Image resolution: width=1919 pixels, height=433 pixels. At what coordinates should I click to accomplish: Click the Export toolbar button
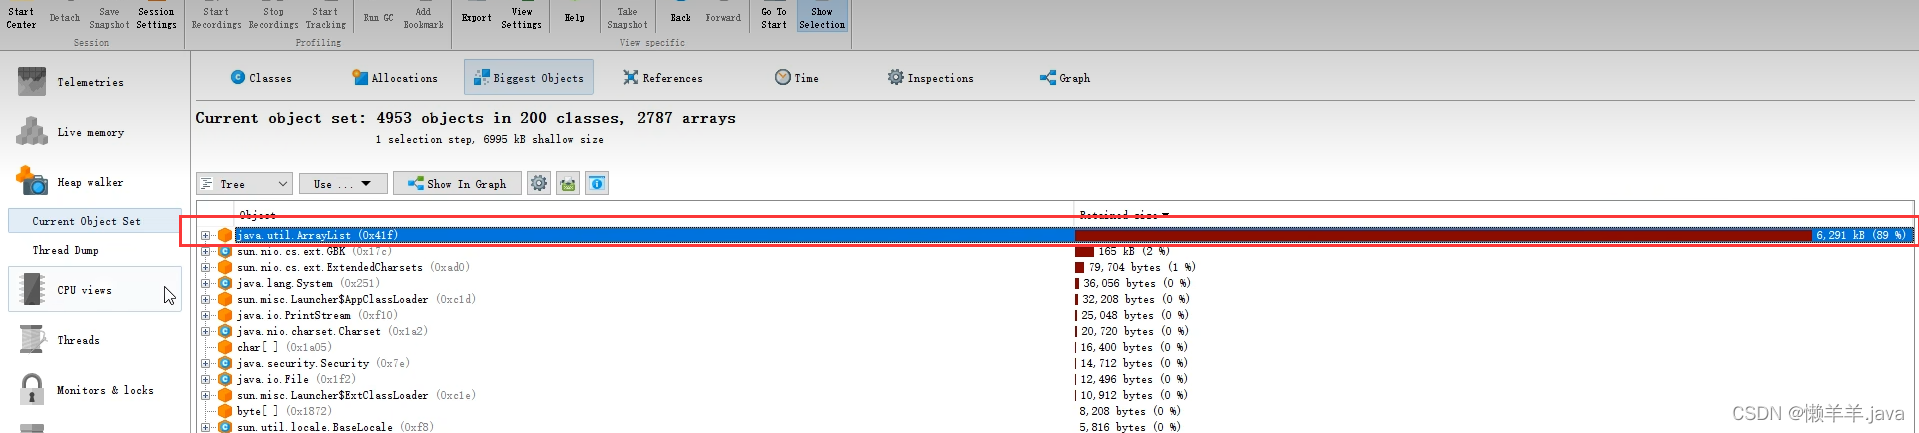(x=476, y=18)
